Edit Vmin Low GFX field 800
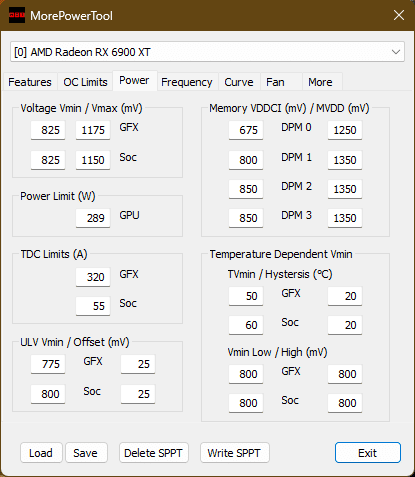Image resolution: width=415 pixels, height=477 pixels. tap(246, 374)
